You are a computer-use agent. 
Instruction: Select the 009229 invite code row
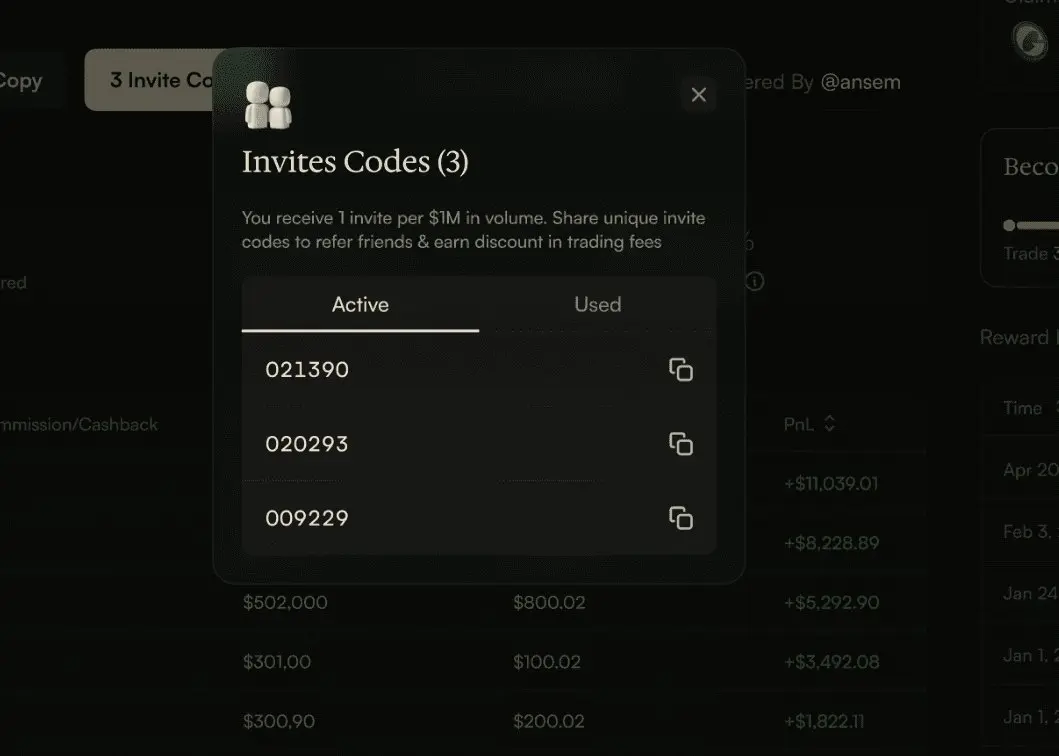tap(479, 518)
